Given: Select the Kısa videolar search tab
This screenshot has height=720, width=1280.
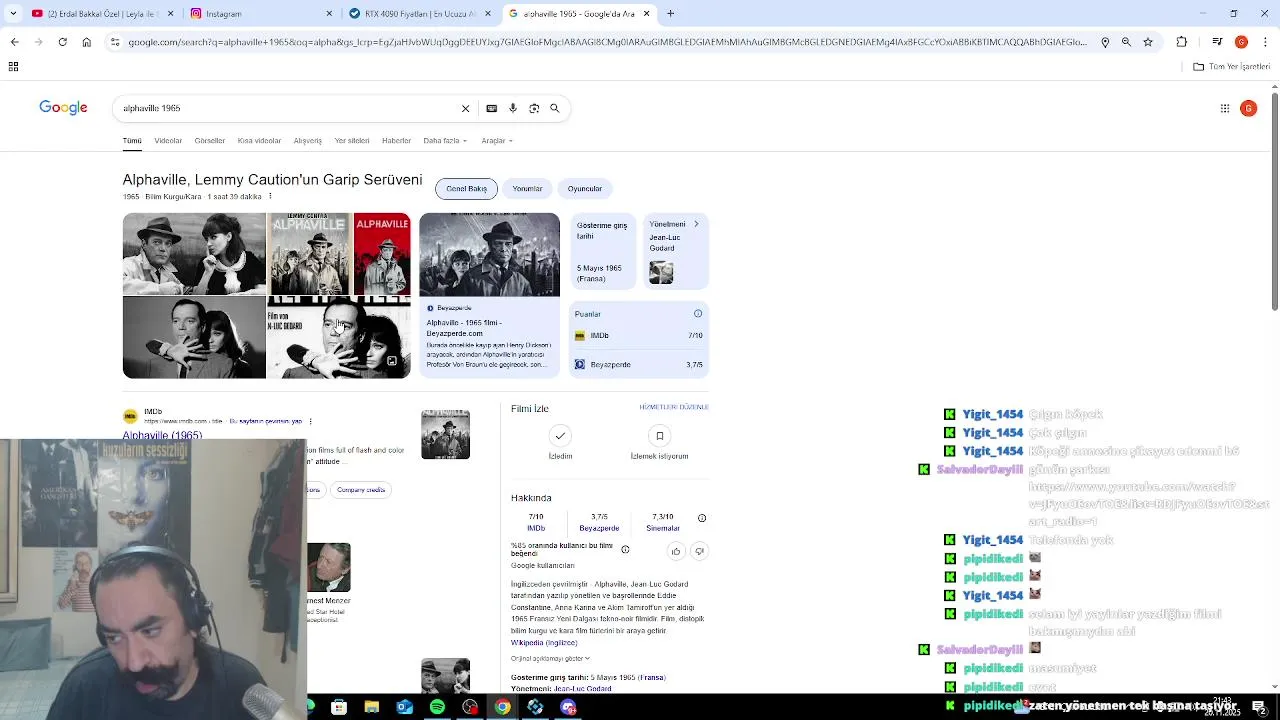Looking at the screenshot, I should (x=259, y=141).
